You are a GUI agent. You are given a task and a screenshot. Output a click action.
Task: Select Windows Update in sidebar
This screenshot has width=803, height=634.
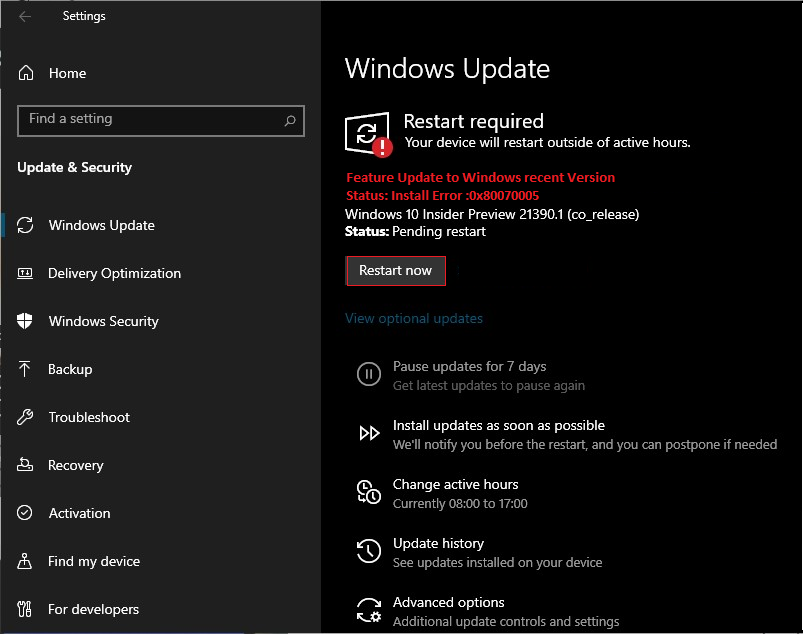pyautogui.click(x=101, y=225)
